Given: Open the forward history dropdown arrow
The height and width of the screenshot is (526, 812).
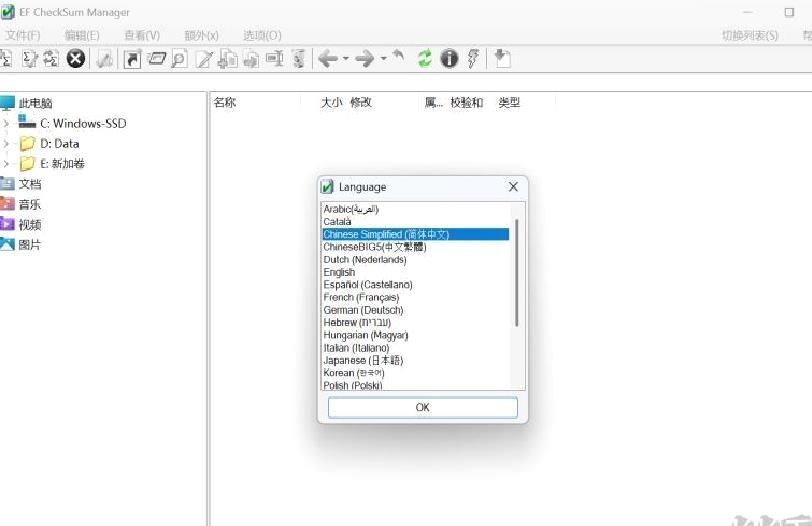Looking at the screenshot, I should coord(383,59).
